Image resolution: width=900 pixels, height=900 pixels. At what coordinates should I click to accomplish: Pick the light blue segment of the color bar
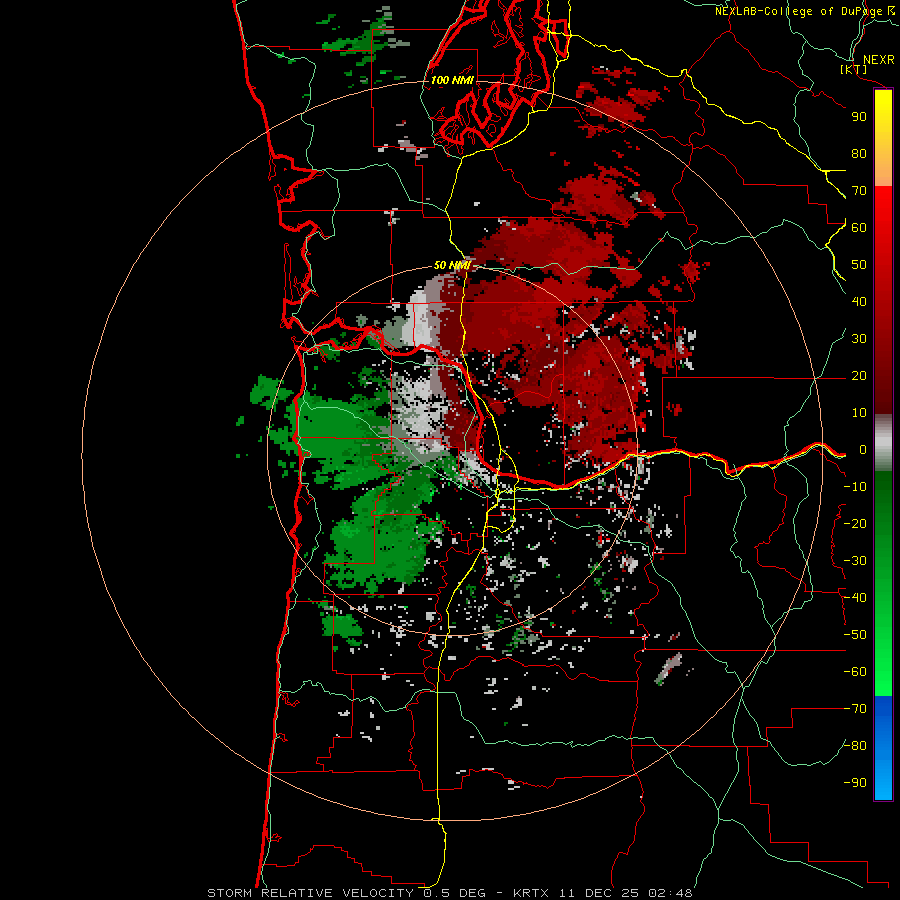pyautogui.click(x=883, y=775)
